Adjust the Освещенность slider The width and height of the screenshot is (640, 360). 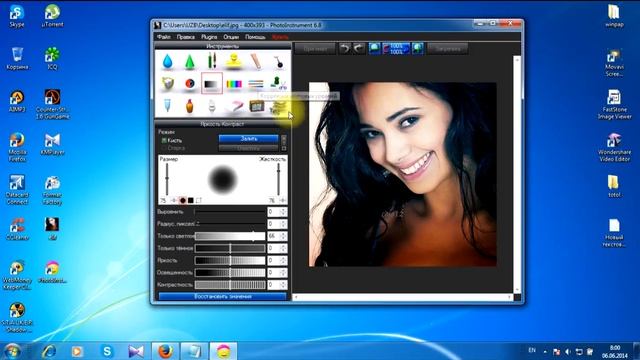(x=230, y=273)
